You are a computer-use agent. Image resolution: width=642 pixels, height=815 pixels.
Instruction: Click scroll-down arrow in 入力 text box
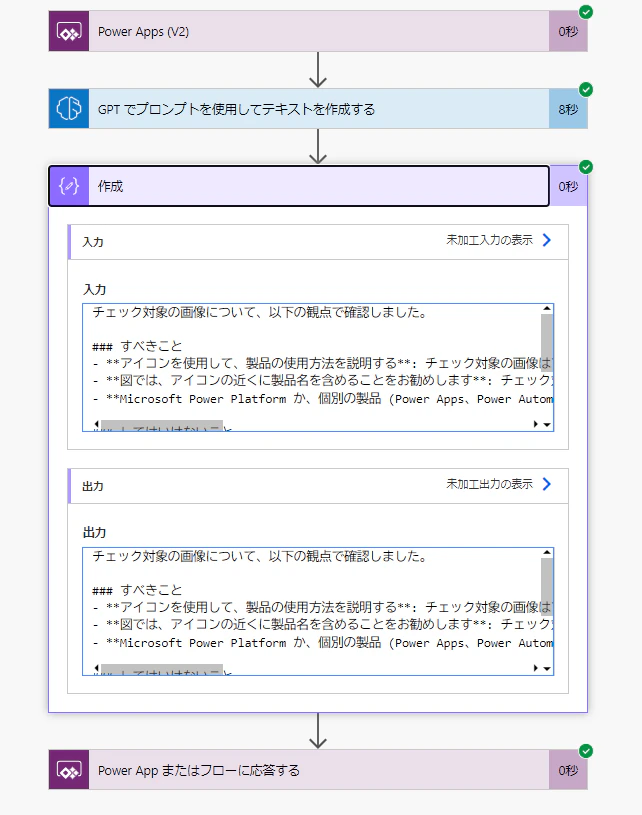pos(547,425)
